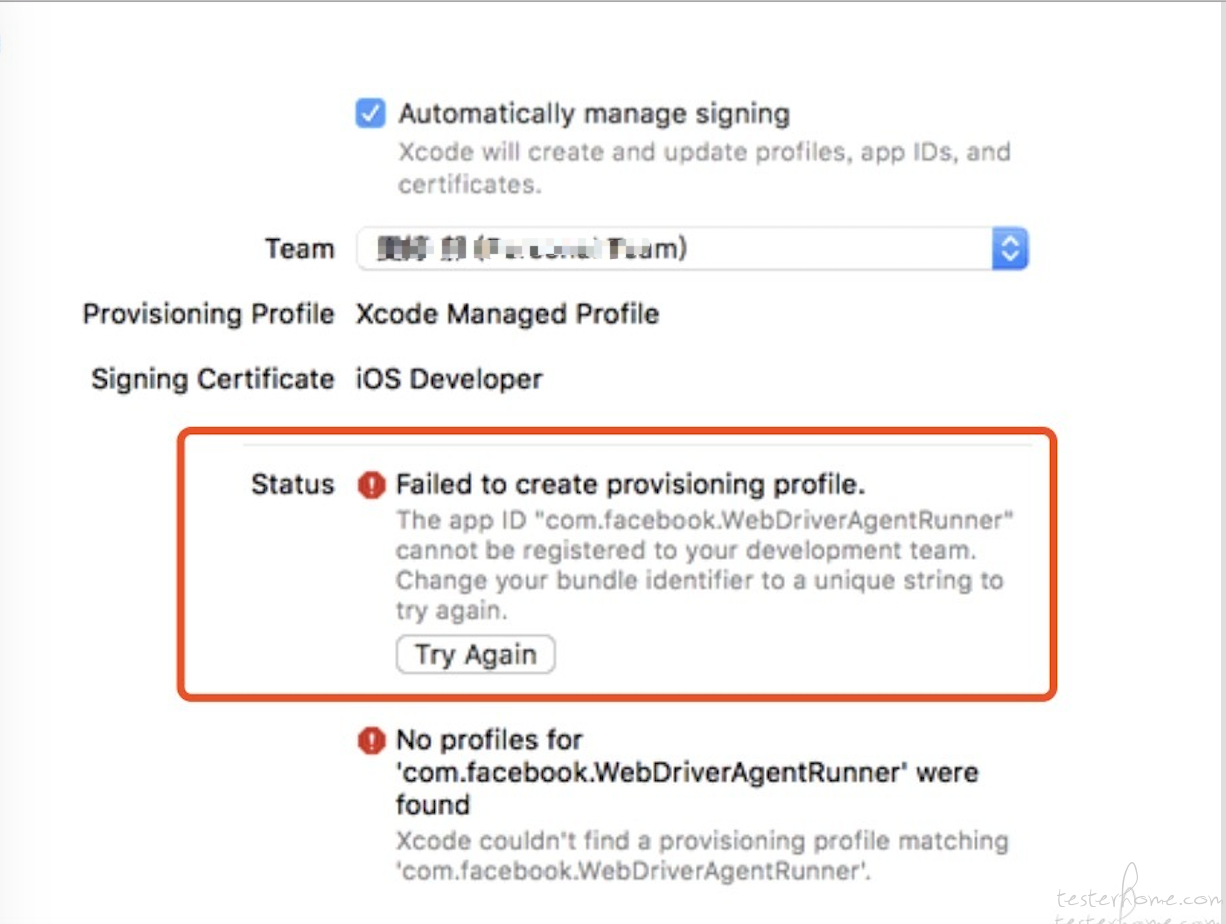1226x924 pixels.
Task: Click the red error icon beside 'No profiles for'
Action: click(x=371, y=741)
